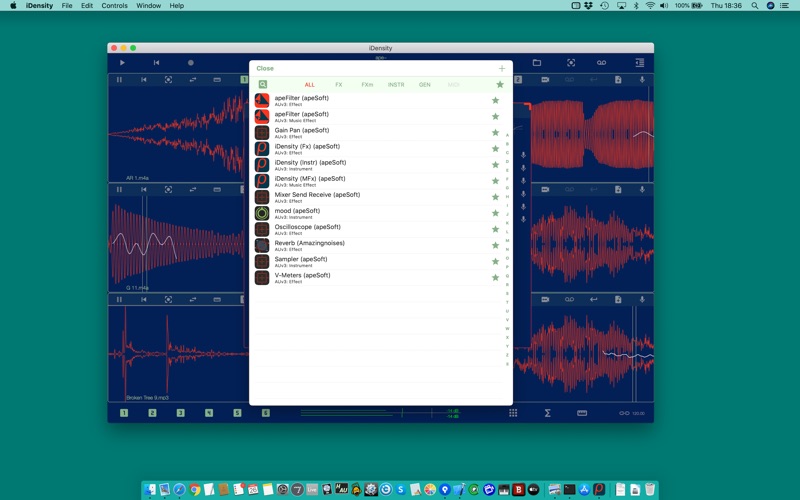Select apeFilter (apeSoft) AUv3: Effect
This screenshot has width=800, height=500.
[x=378, y=101]
